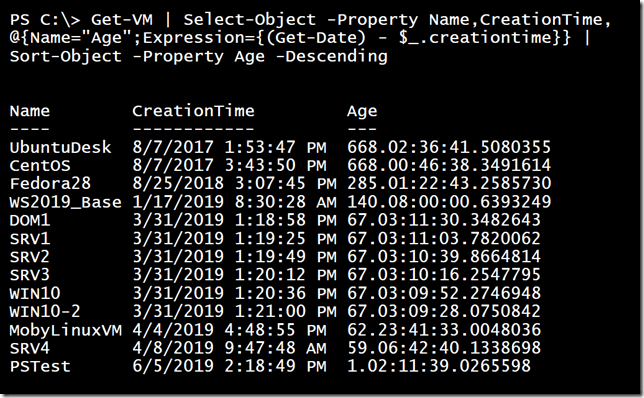The image size is (644, 398).
Task: Click the Age column header
Action: (x=362, y=112)
